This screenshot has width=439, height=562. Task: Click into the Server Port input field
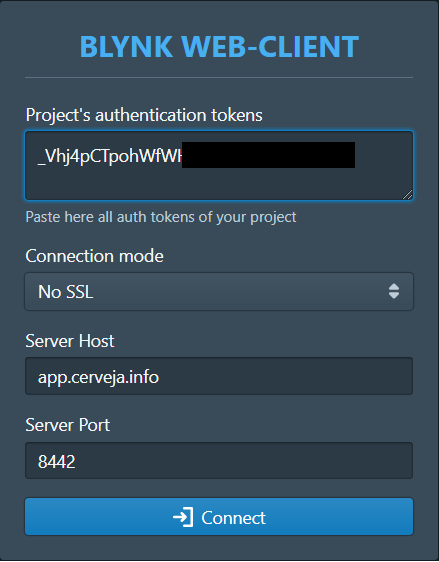pyautogui.click(x=219, y=461)
